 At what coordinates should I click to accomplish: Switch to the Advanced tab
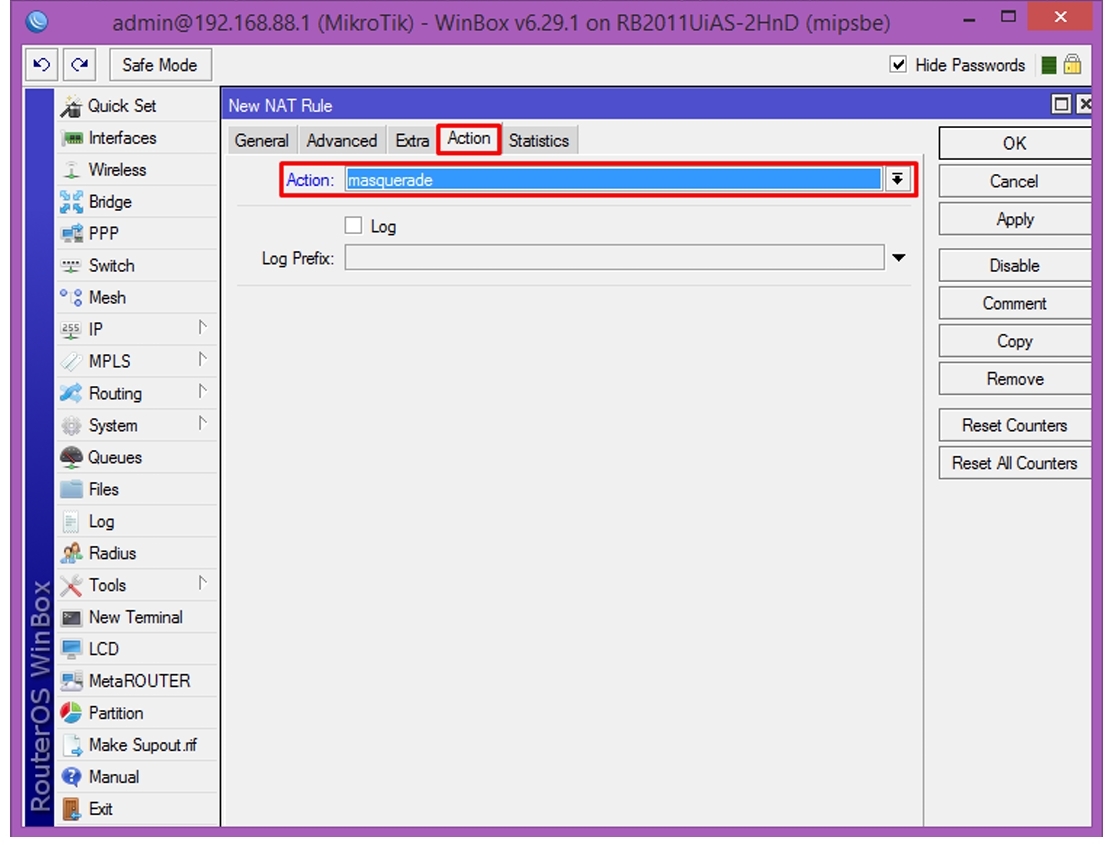[x=342, y=141]
